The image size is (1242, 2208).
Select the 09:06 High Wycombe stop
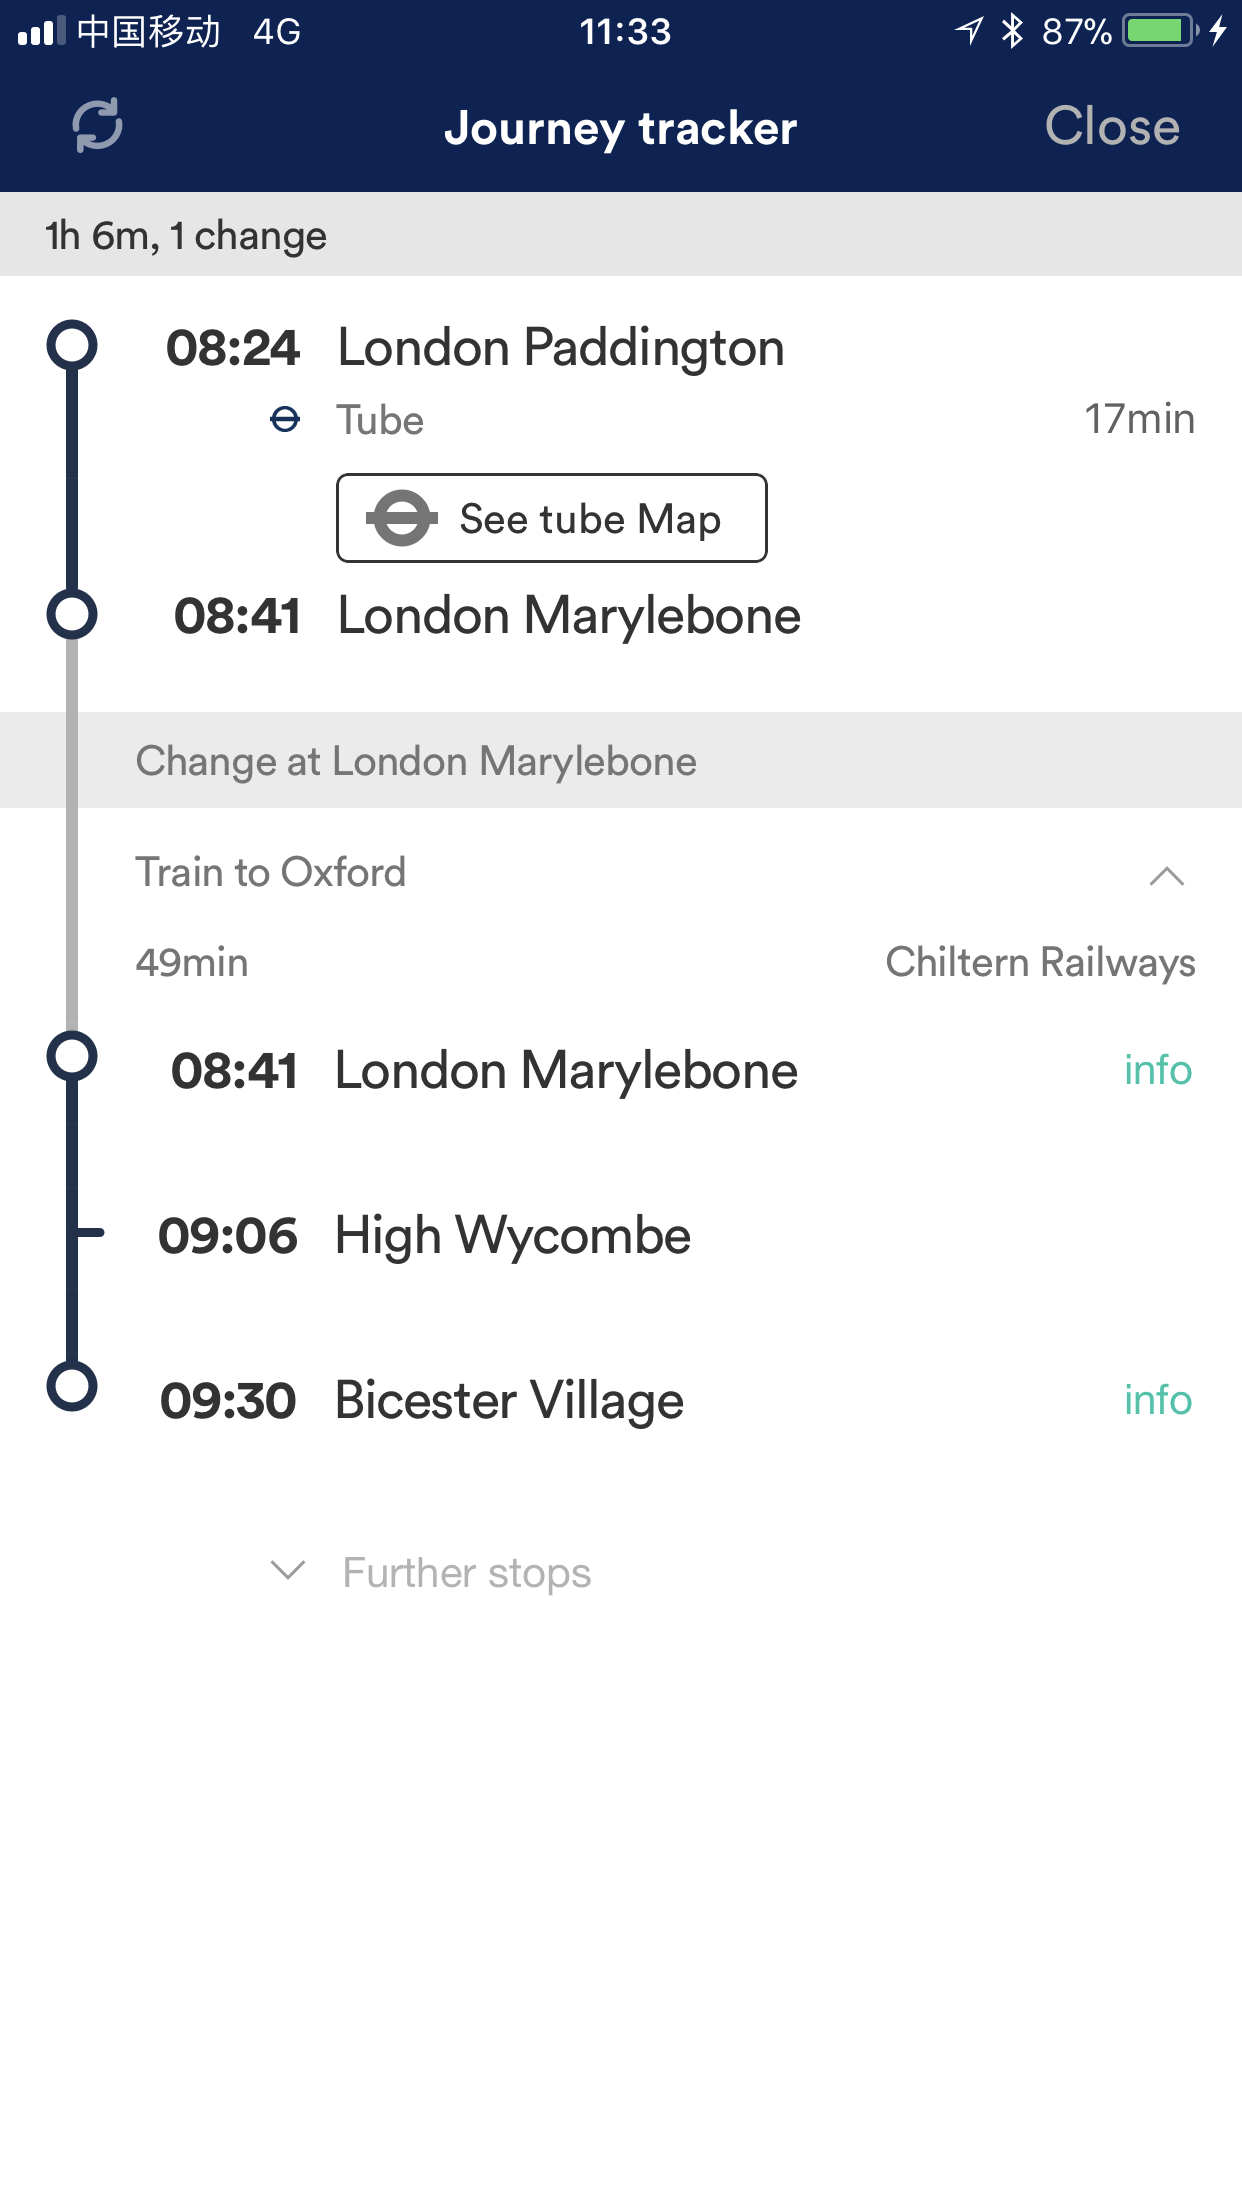[x=425, y=1236]
